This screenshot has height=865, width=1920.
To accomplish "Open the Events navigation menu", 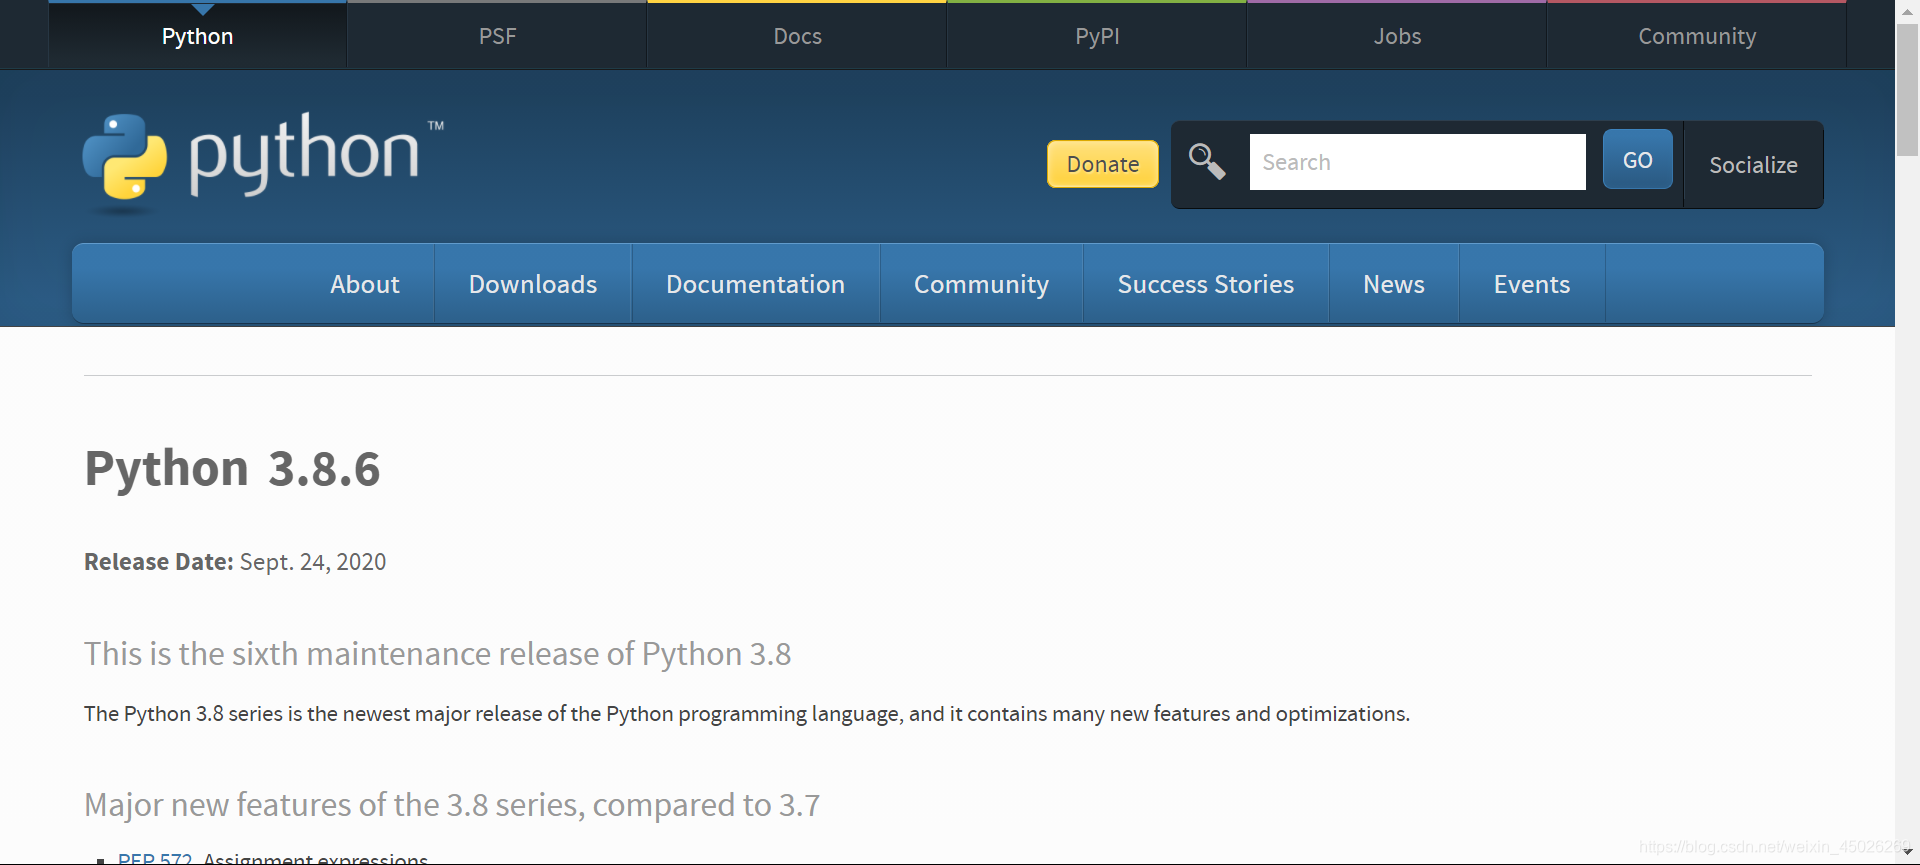I will tap(1532, 284).
